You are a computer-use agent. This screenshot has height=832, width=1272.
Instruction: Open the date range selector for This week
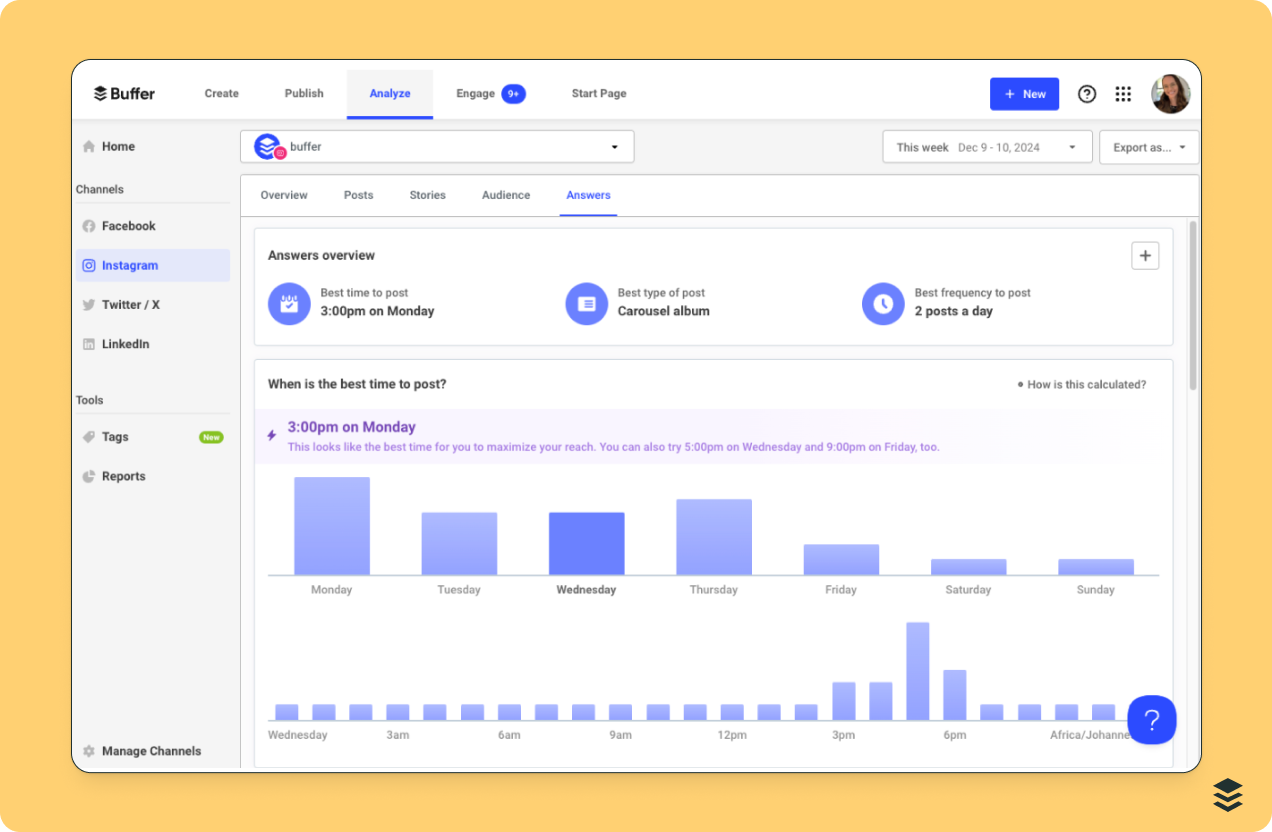coord(986,146)
